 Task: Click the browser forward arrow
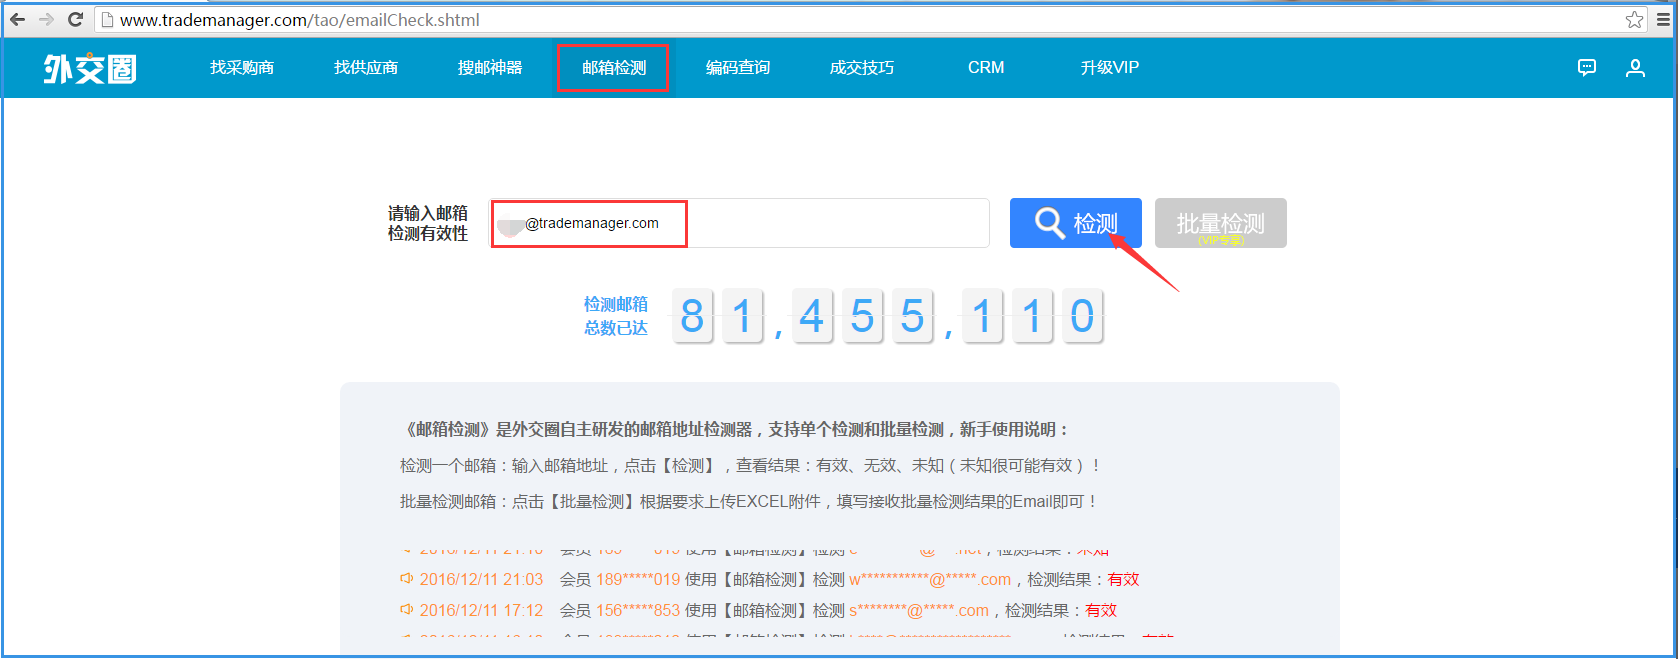pos(46,19)
